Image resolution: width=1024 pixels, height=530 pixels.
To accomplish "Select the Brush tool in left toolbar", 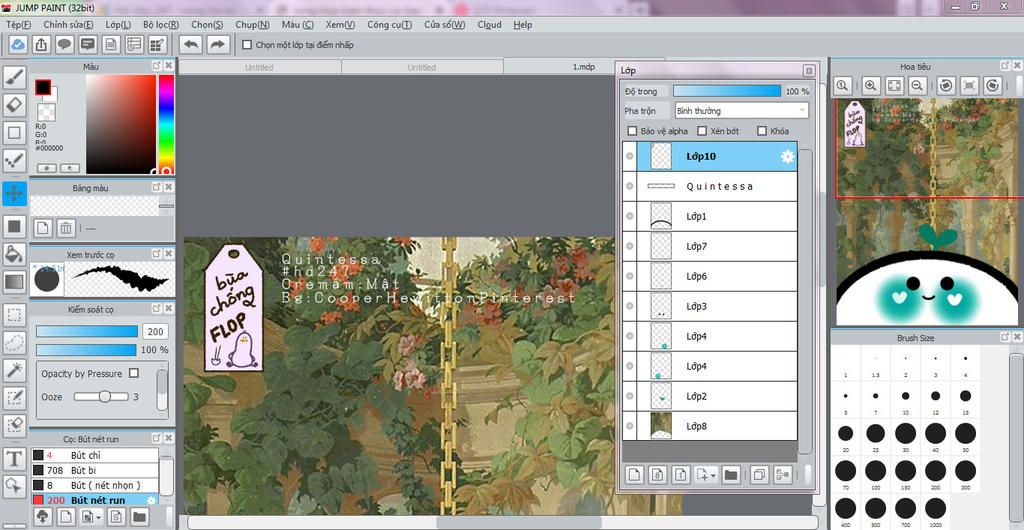I will [14, 77].
